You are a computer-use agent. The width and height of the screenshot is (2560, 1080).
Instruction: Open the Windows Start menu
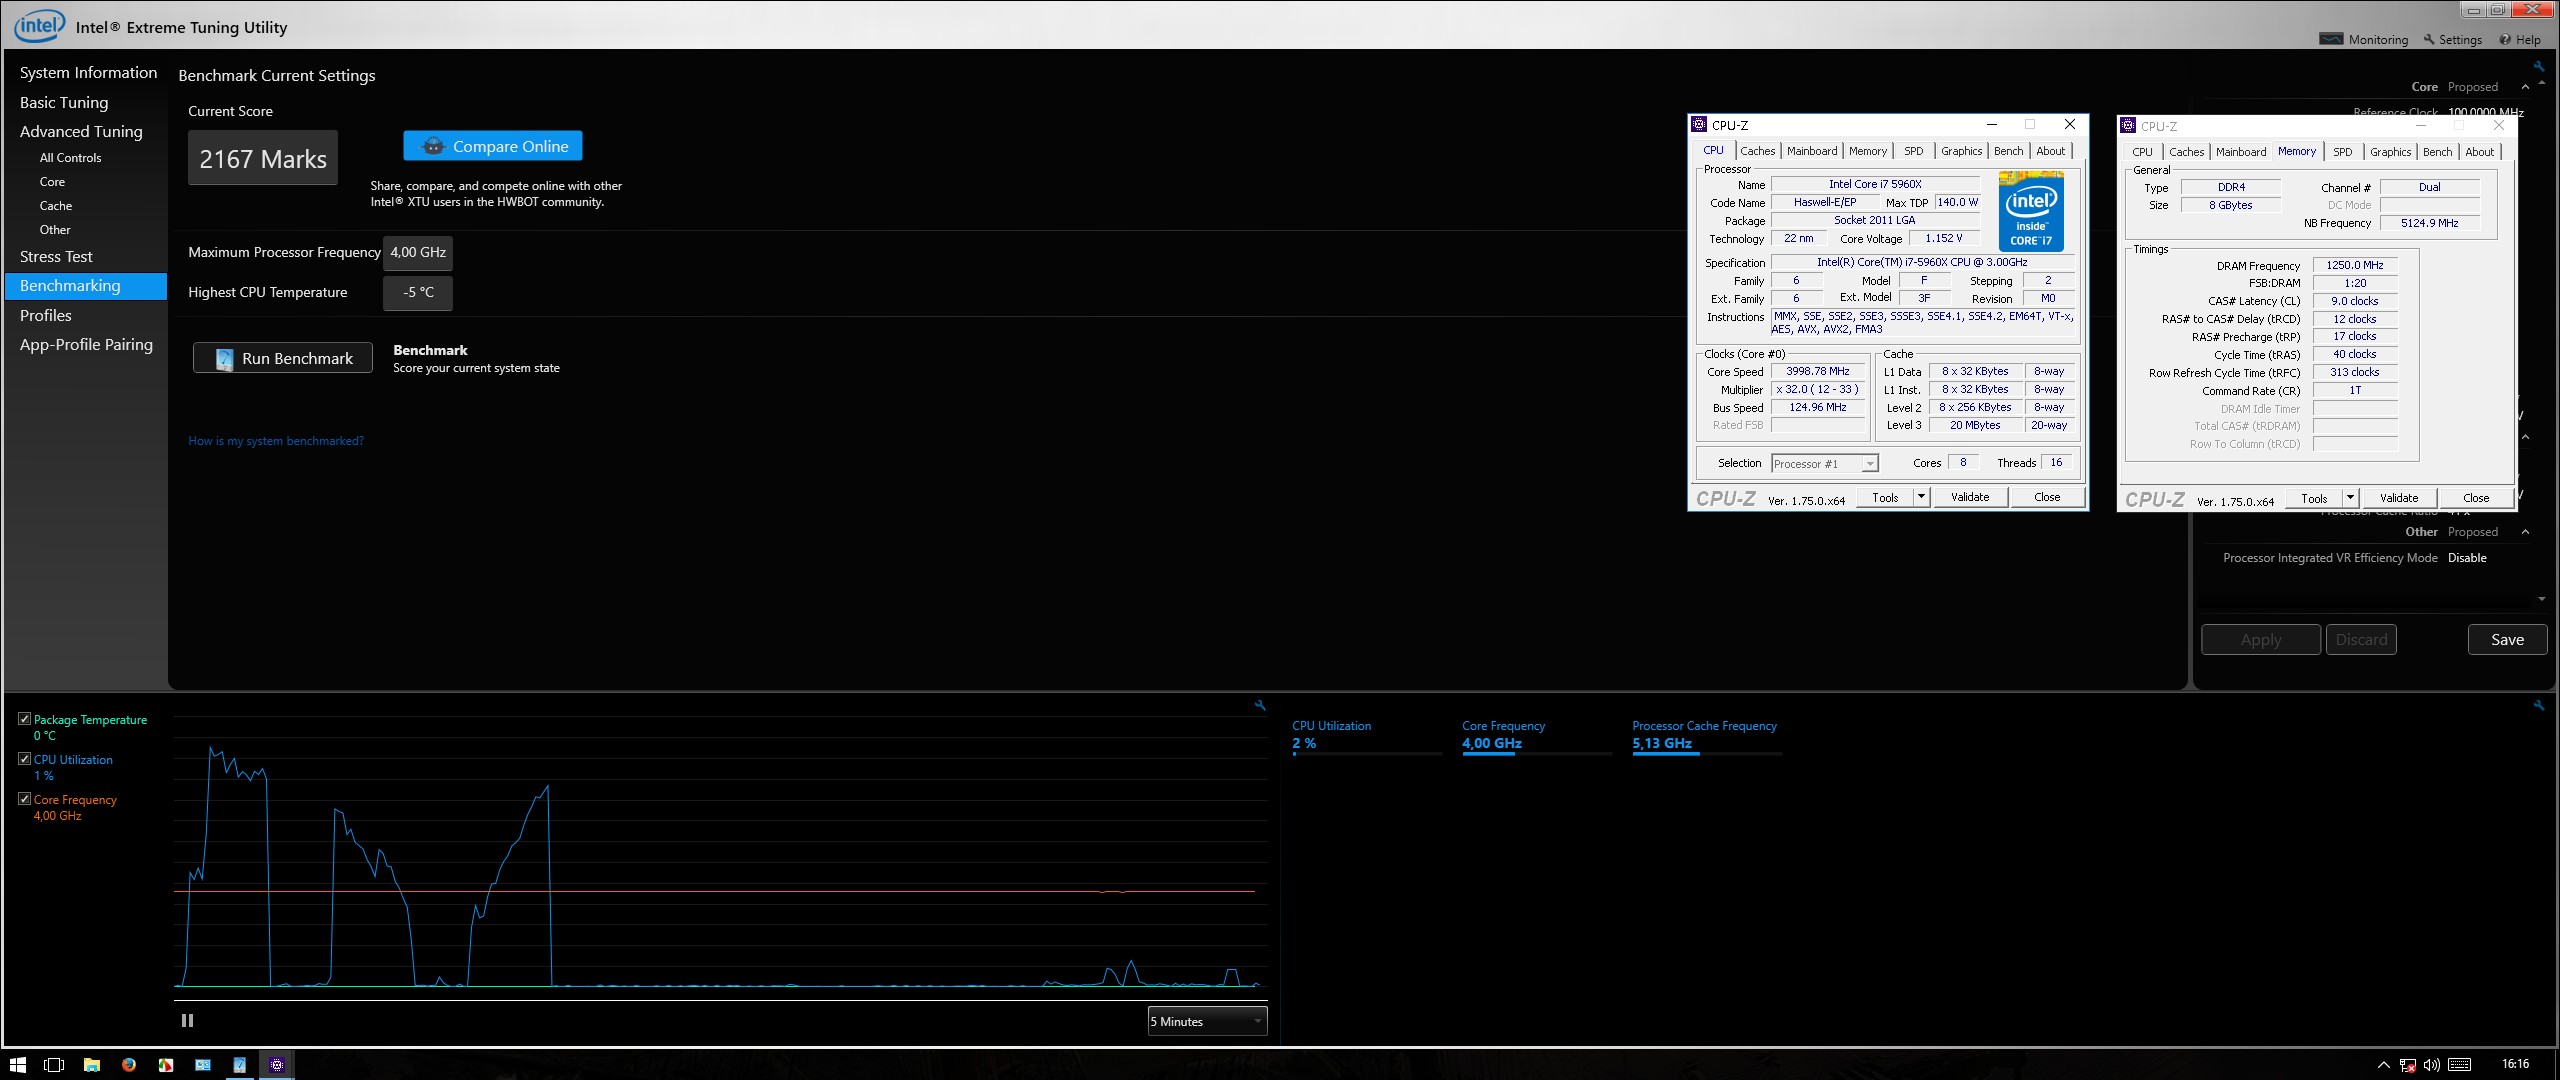[x=18, y=1064]
